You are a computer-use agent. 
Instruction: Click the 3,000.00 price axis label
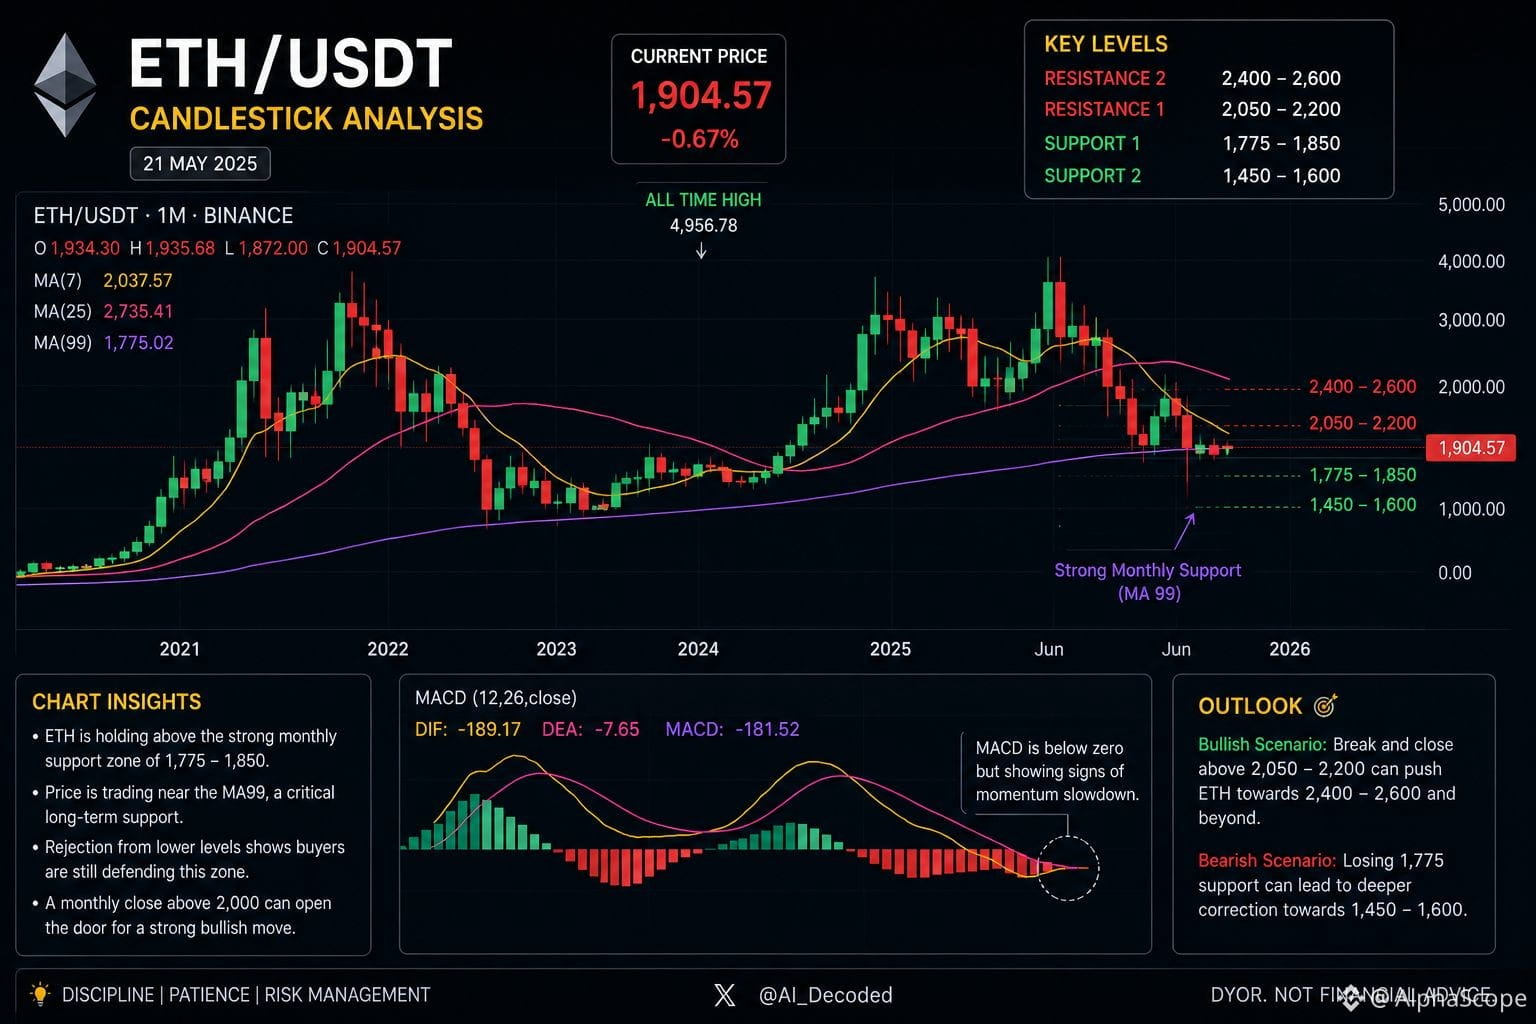click(1471, 320)
